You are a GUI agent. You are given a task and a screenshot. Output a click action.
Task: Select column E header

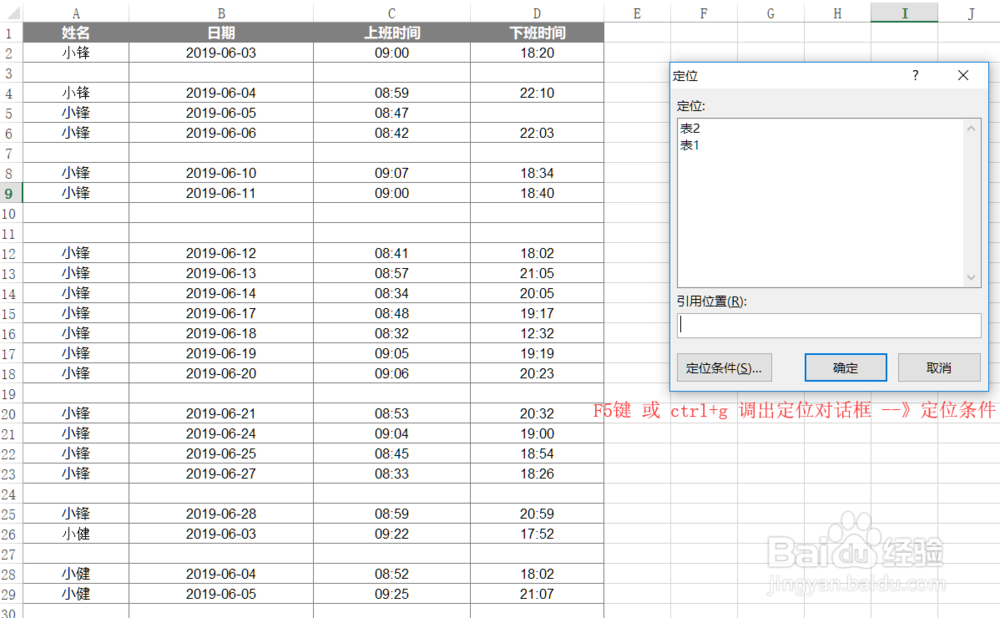pos(637,13)
